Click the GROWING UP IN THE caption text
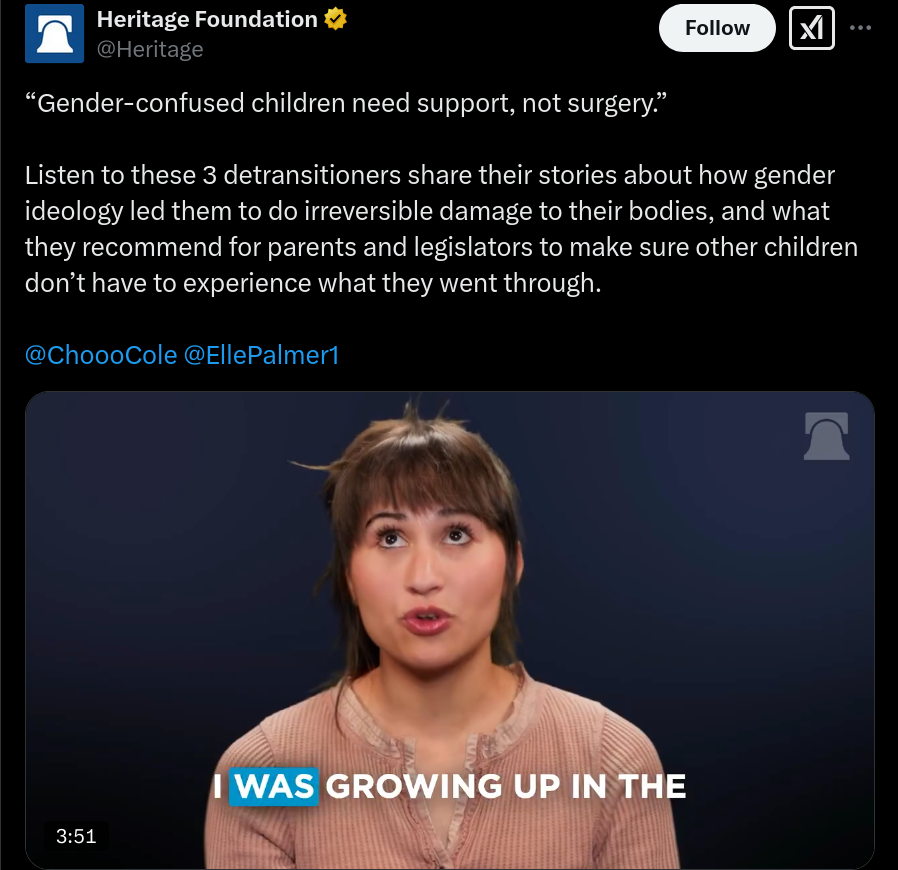Image resolution: width=898 pixels, height=870 pixels. [x=506, y=786]
